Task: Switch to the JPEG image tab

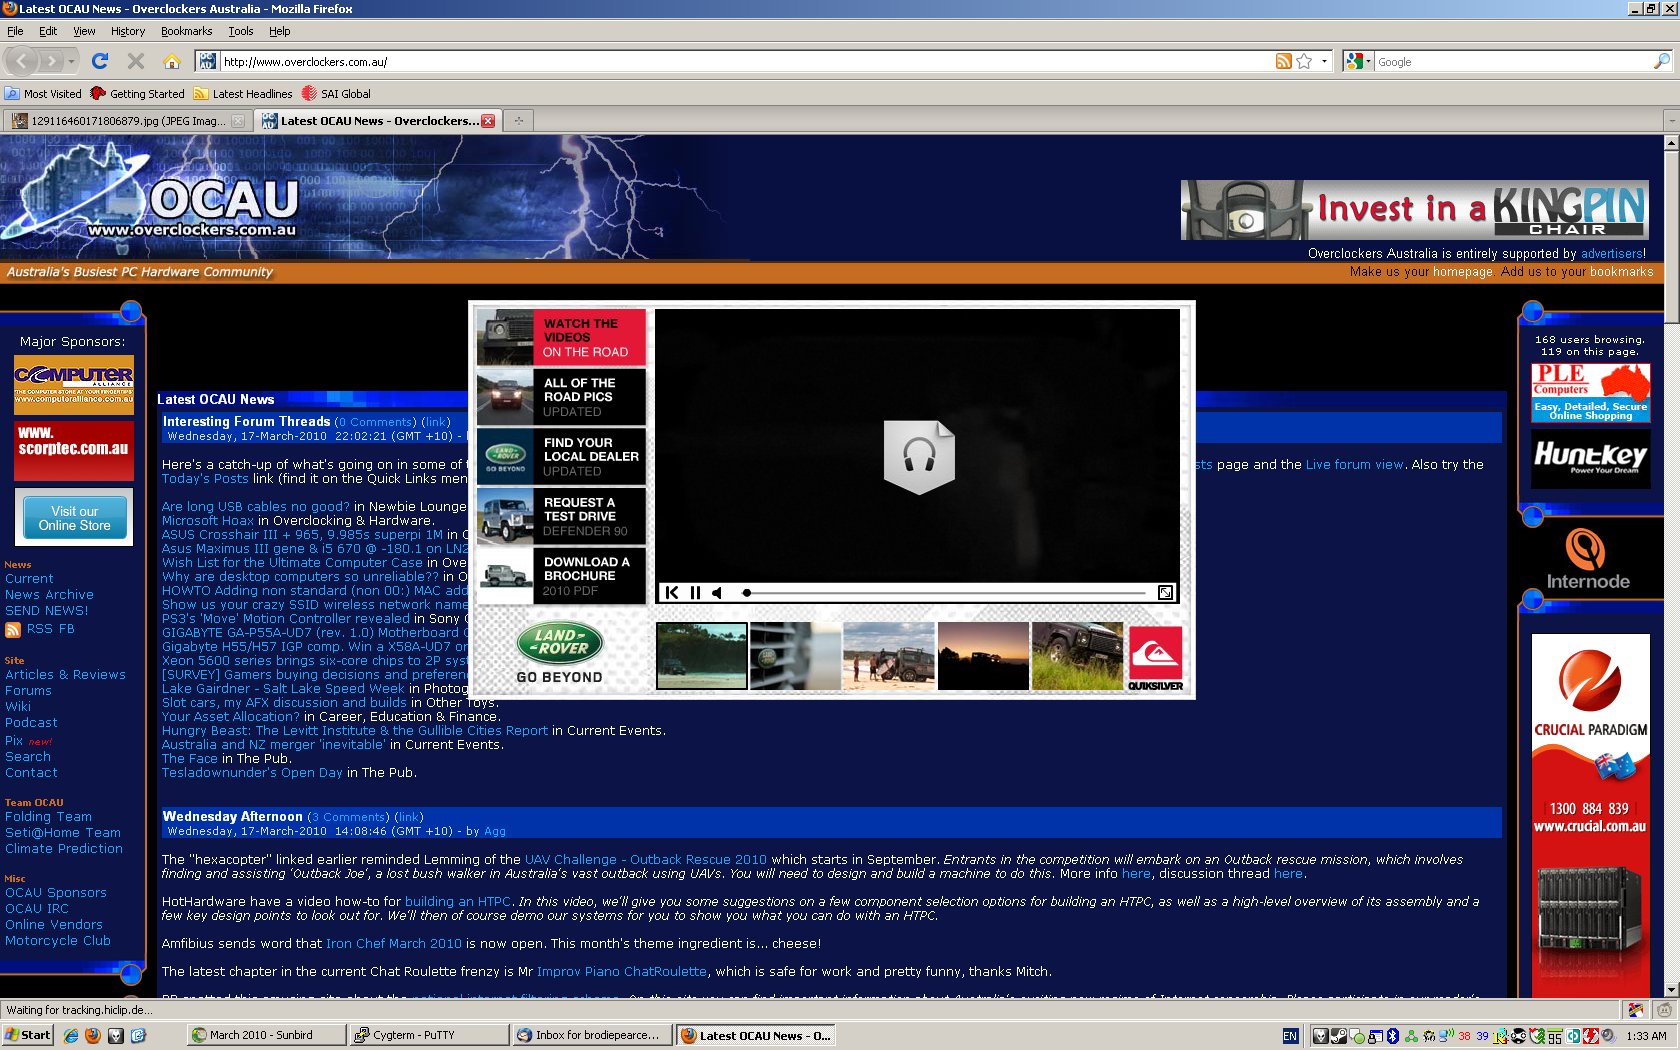Action: [x=128, y=121]
